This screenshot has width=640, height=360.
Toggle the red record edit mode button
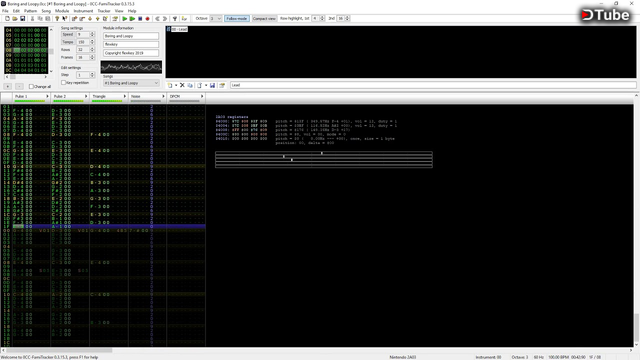(x=147, y=19)
